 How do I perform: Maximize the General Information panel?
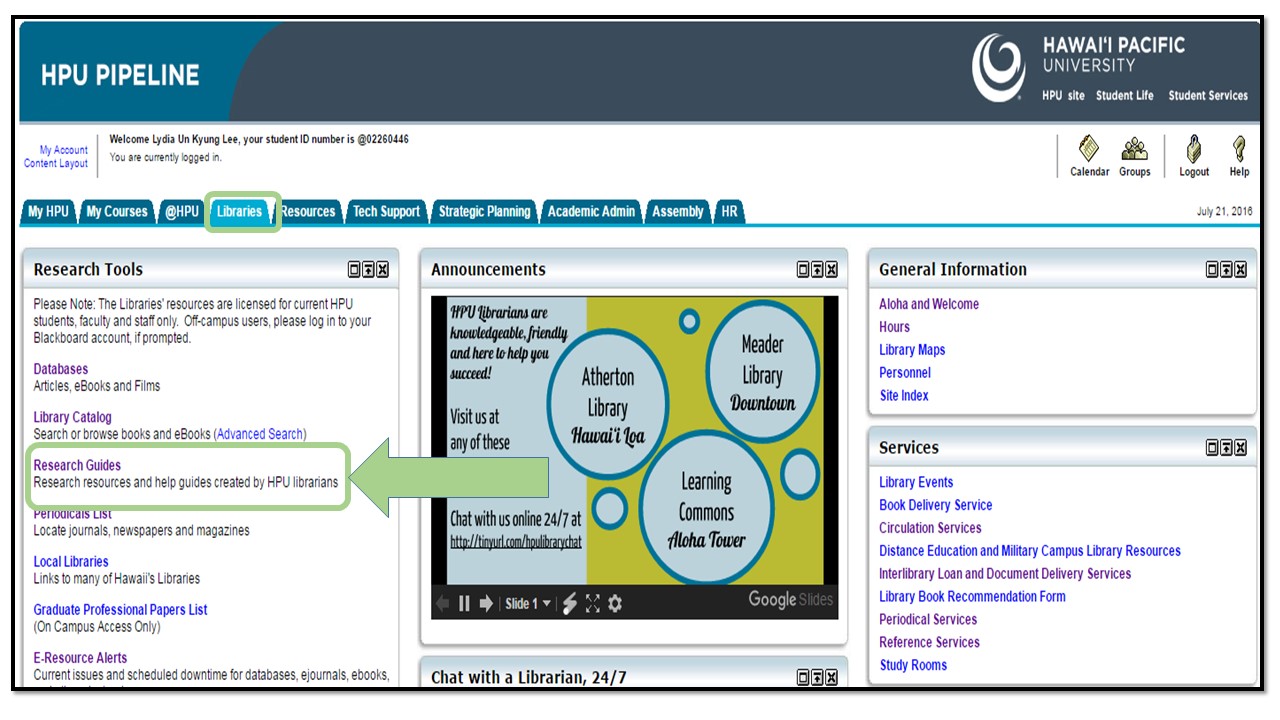(1213, 270)
